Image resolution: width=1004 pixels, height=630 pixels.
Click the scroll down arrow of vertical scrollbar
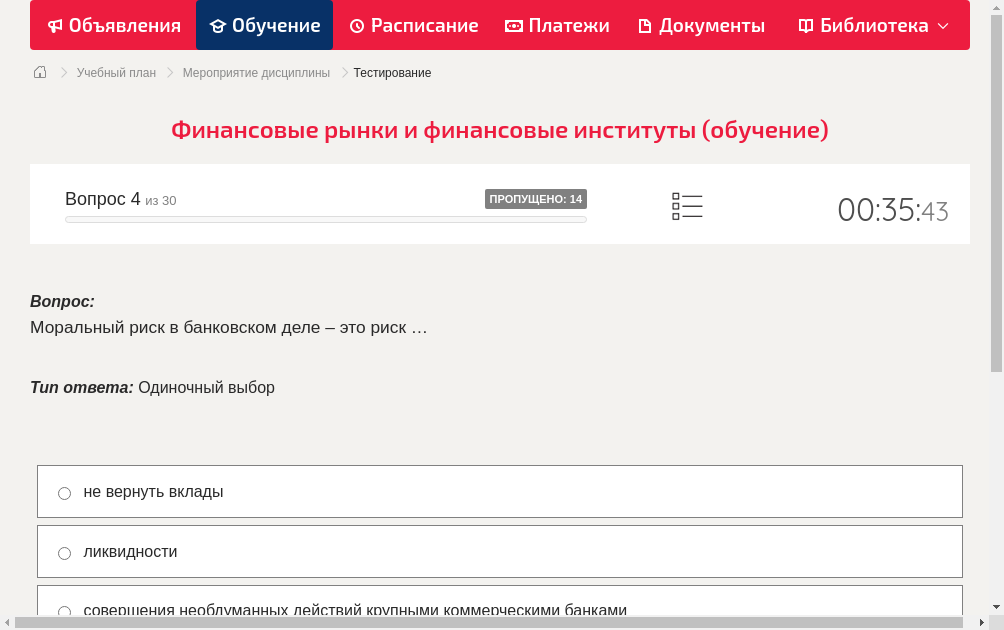(996, 607)
